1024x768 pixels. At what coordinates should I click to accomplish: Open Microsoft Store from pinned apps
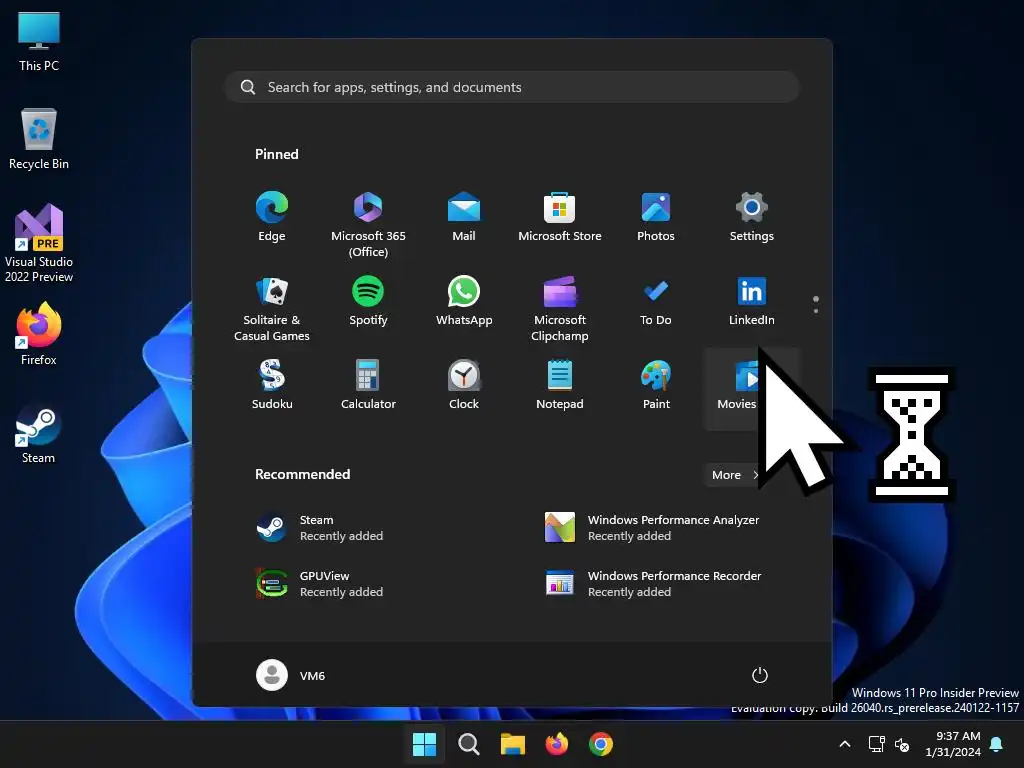click(x=560, y=216)
